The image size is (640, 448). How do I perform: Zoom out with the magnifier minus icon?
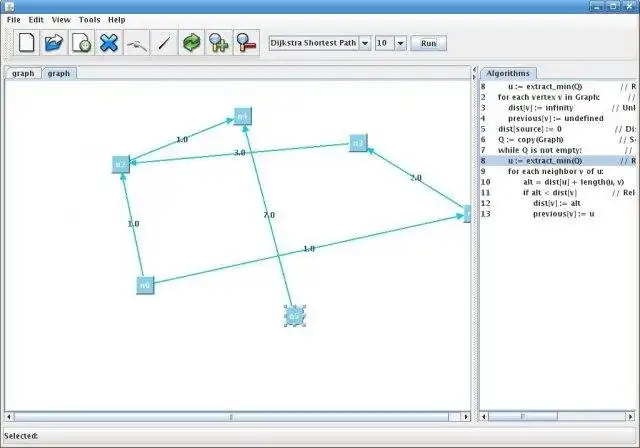246,43
